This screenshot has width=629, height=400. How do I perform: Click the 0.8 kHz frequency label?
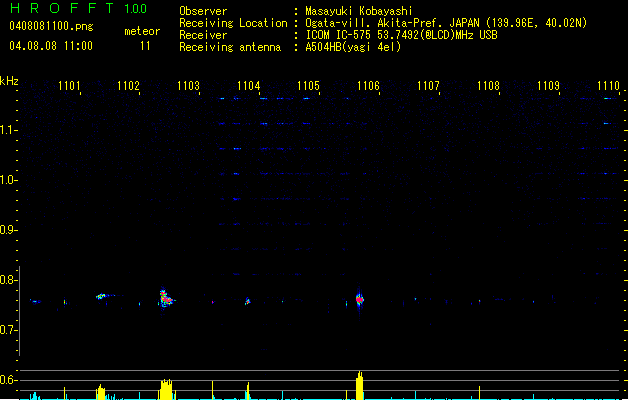click(x=8, y=280)
